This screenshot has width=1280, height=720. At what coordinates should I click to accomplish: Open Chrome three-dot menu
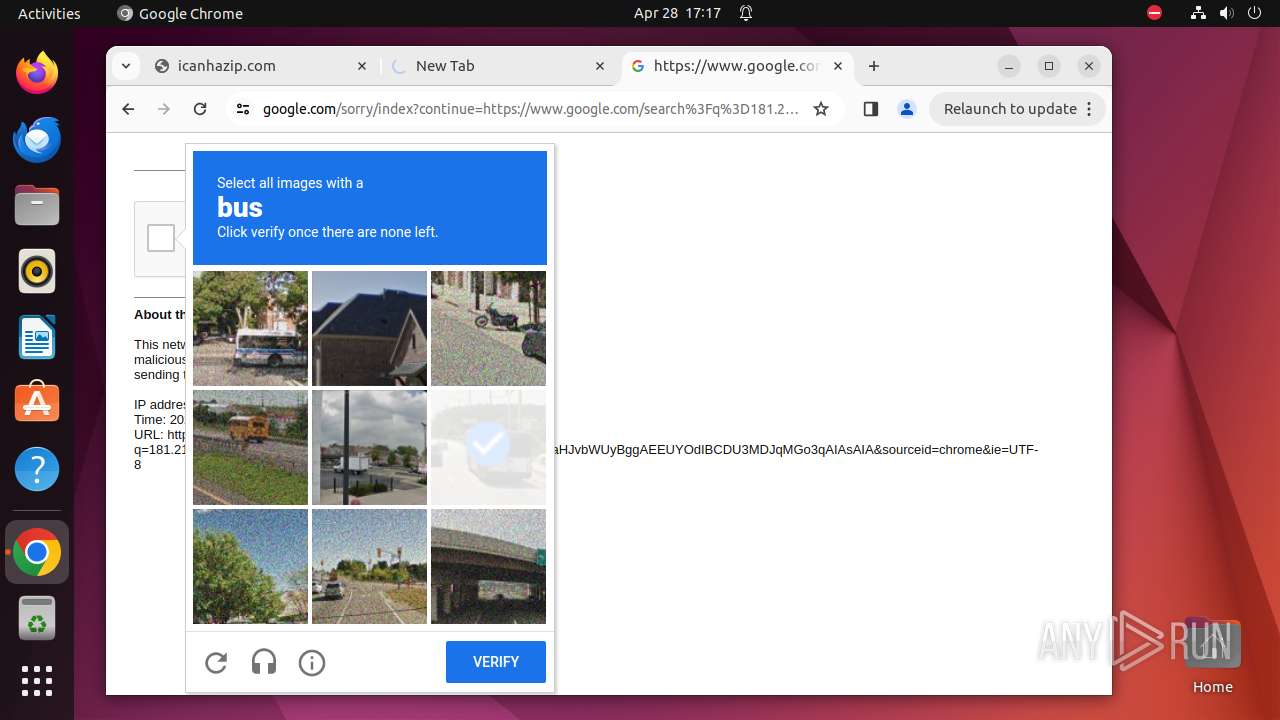(x=1089, y=109)
